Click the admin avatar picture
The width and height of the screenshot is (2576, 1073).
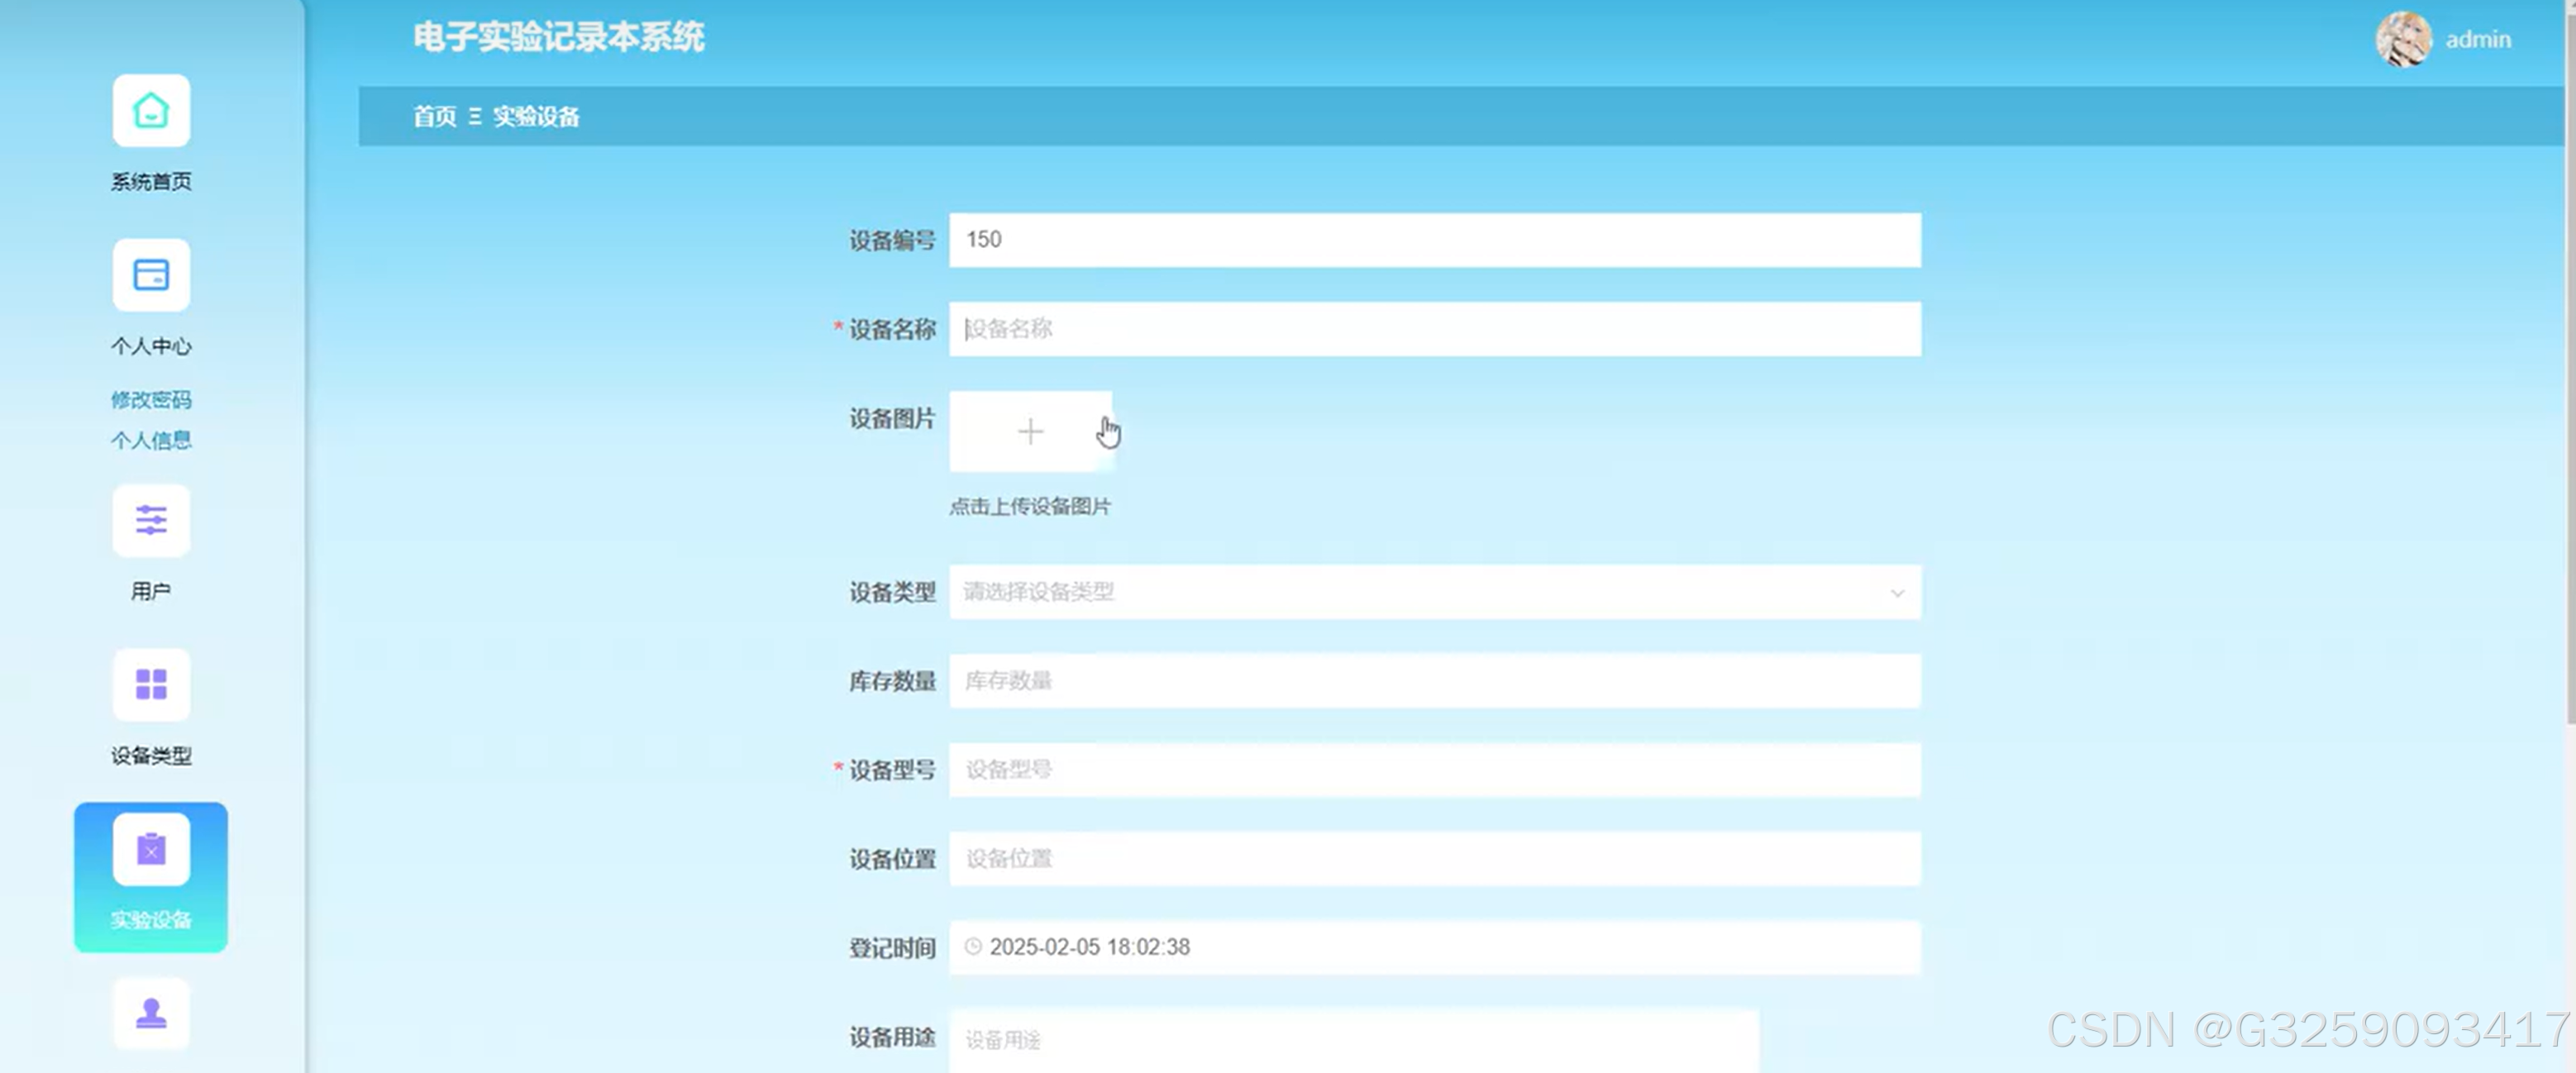(2403, 40)
